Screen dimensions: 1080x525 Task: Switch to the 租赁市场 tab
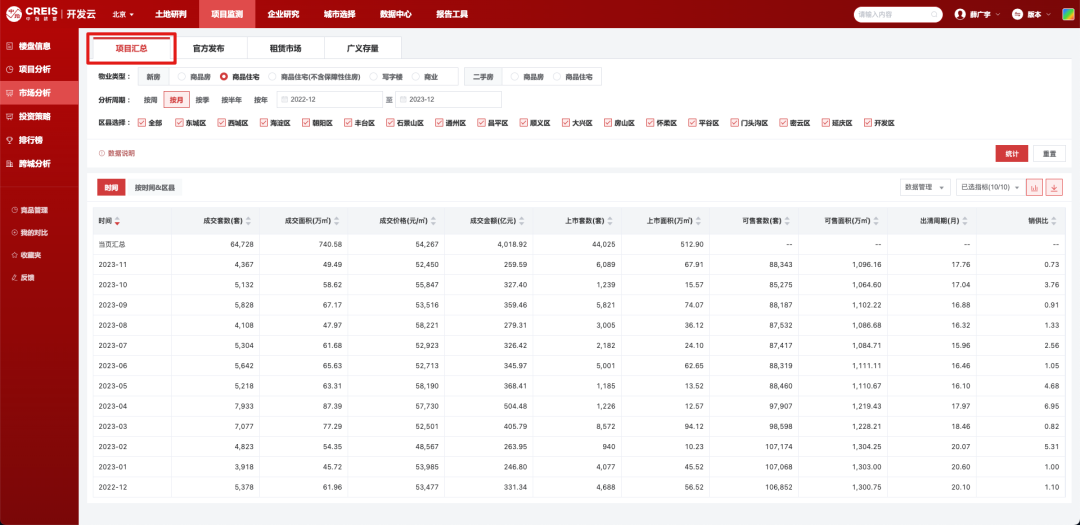(x=285, y=49)
